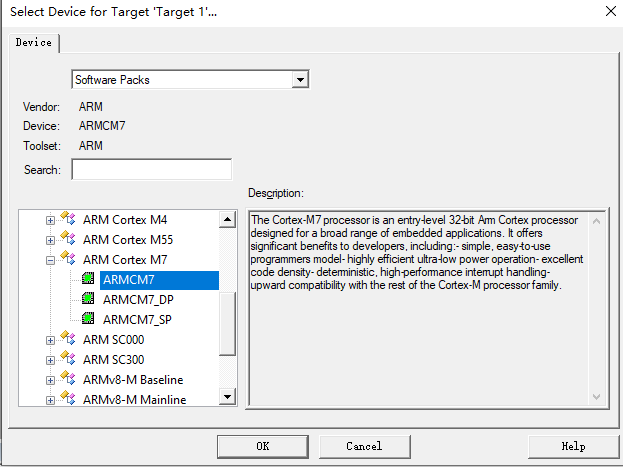The image size is (623, 467).
Task: Click the Vendor value ARM
Action: 91,107
